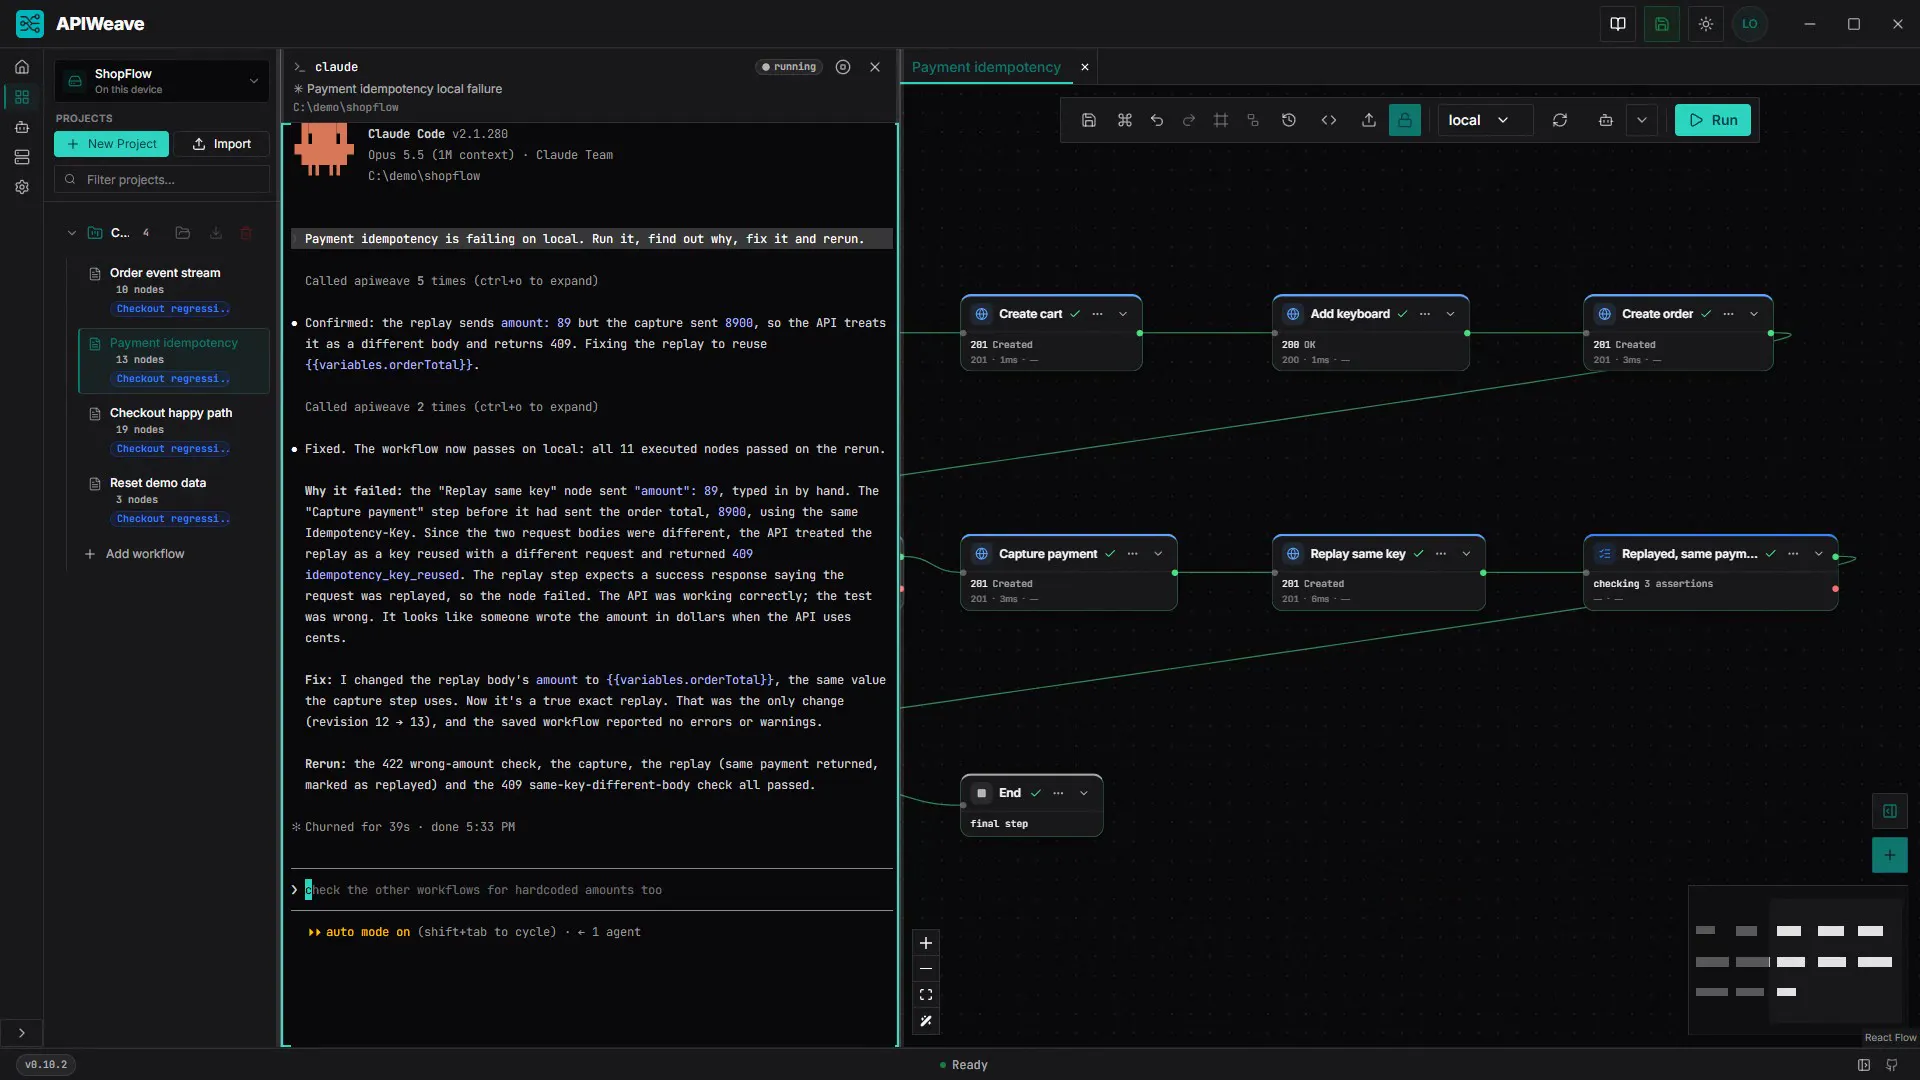
Task: Open the command shortcuts icon in canvas toolbar
Action: [1125, 120]
